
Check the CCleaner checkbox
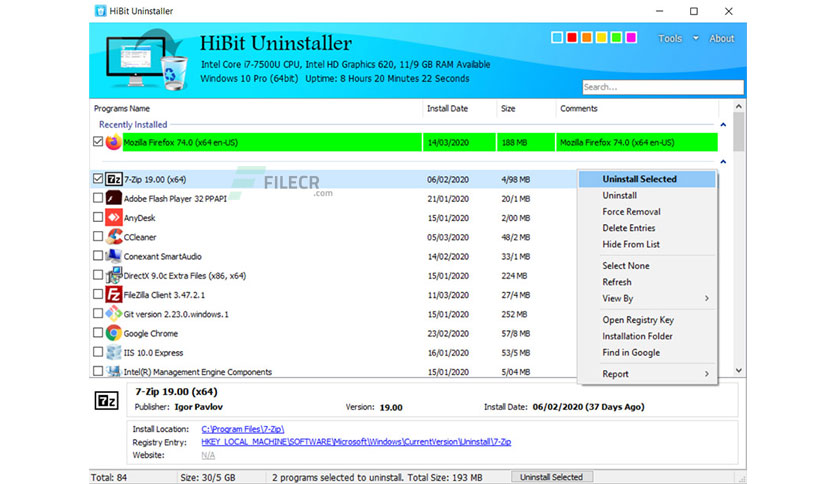[x=98, y=236]
